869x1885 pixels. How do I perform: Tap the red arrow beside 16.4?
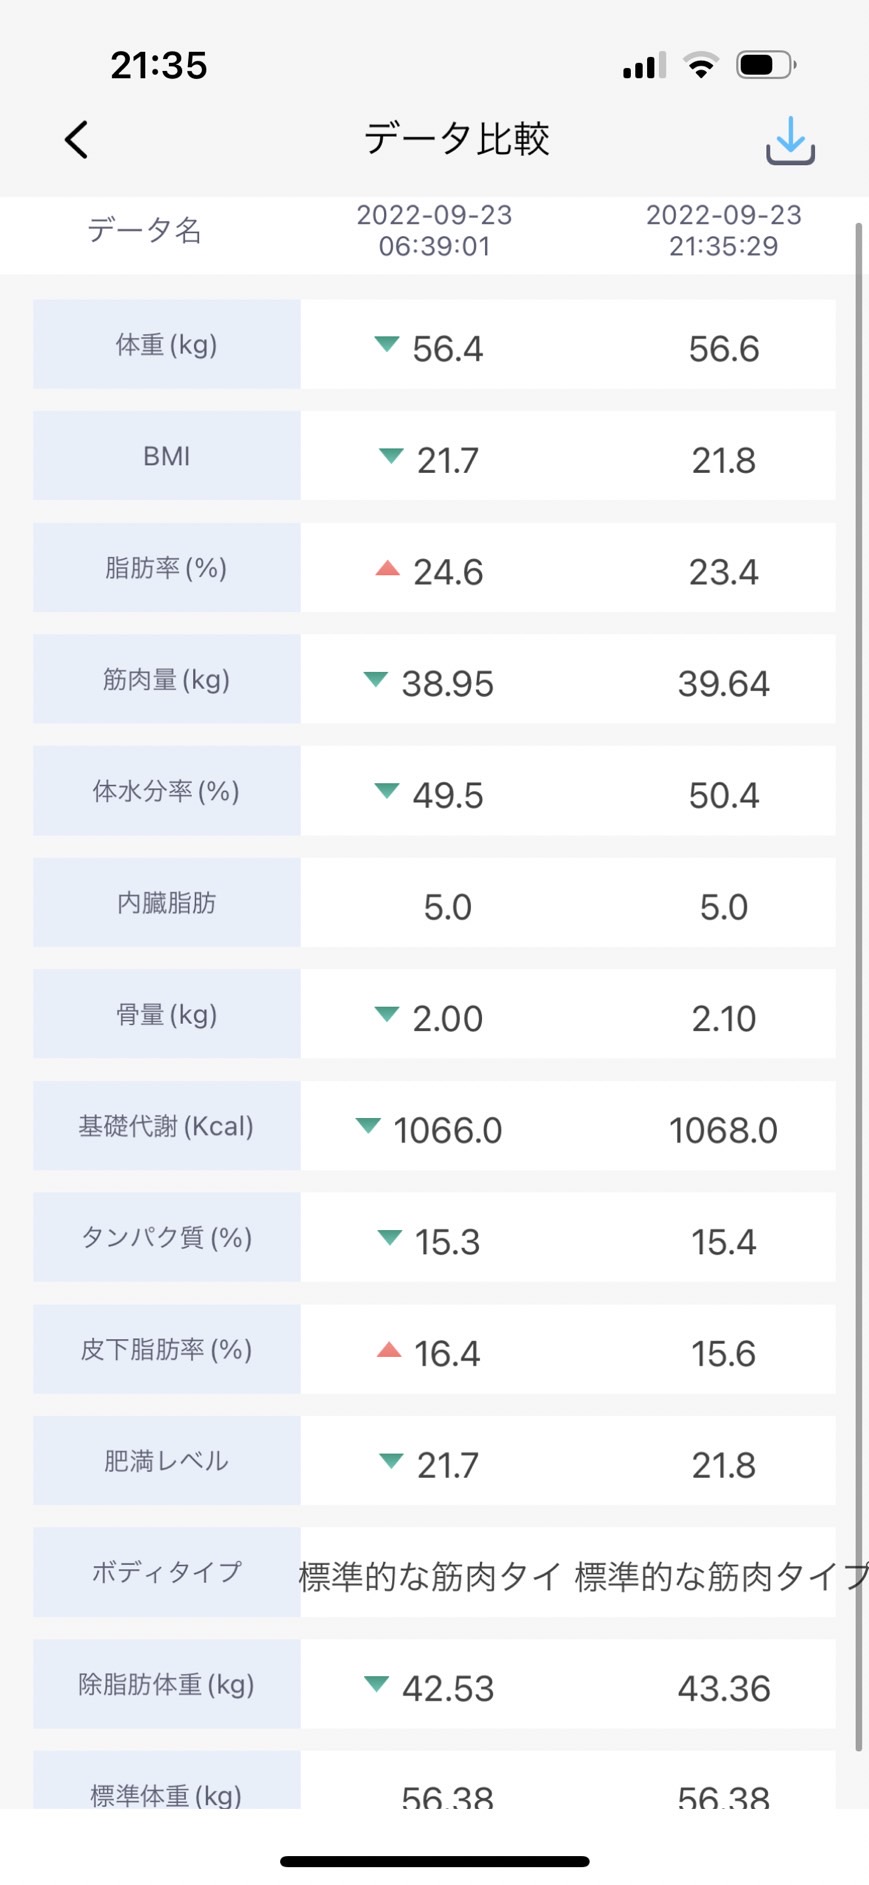pos(388,1350)
